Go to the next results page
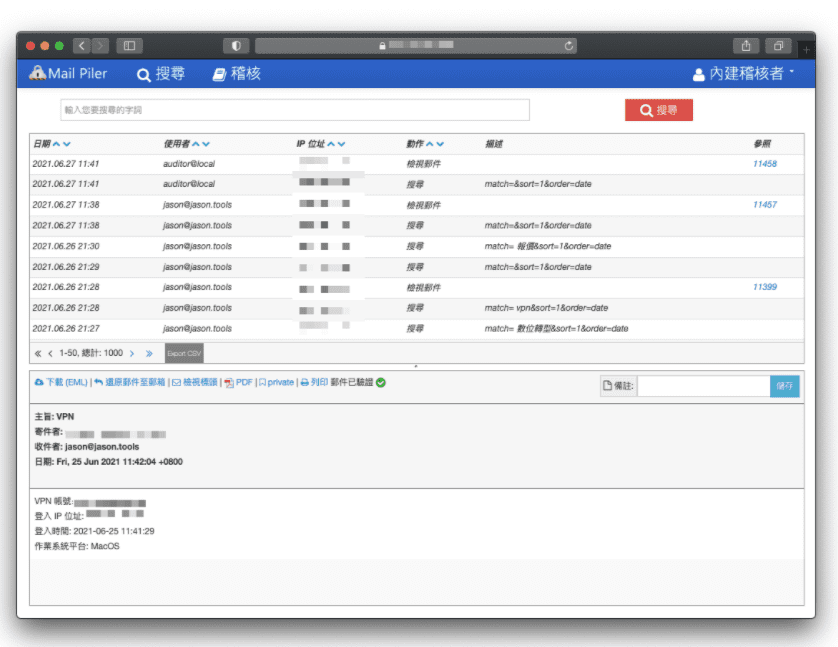This screenshot has height=647, width=838. pyautogui.click(x=132, y=353)
